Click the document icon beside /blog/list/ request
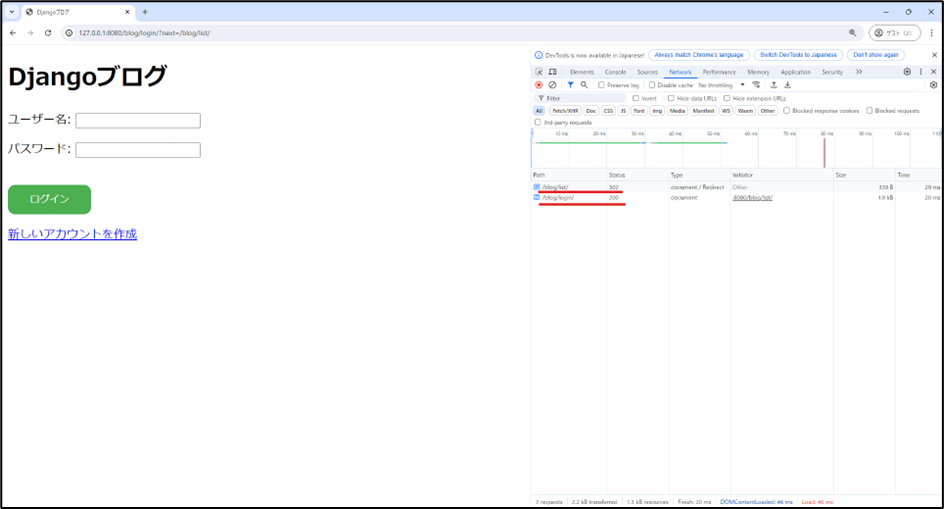This screenshot has height=509, width=944. 536,187
